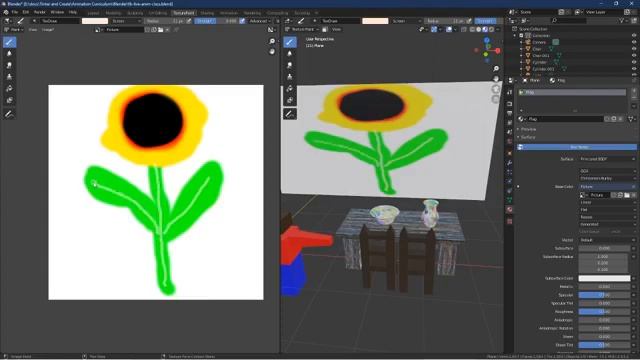Switch to the Layout workspace tab
This screenshot has width=640, height=360.
[x=93, y=13]
